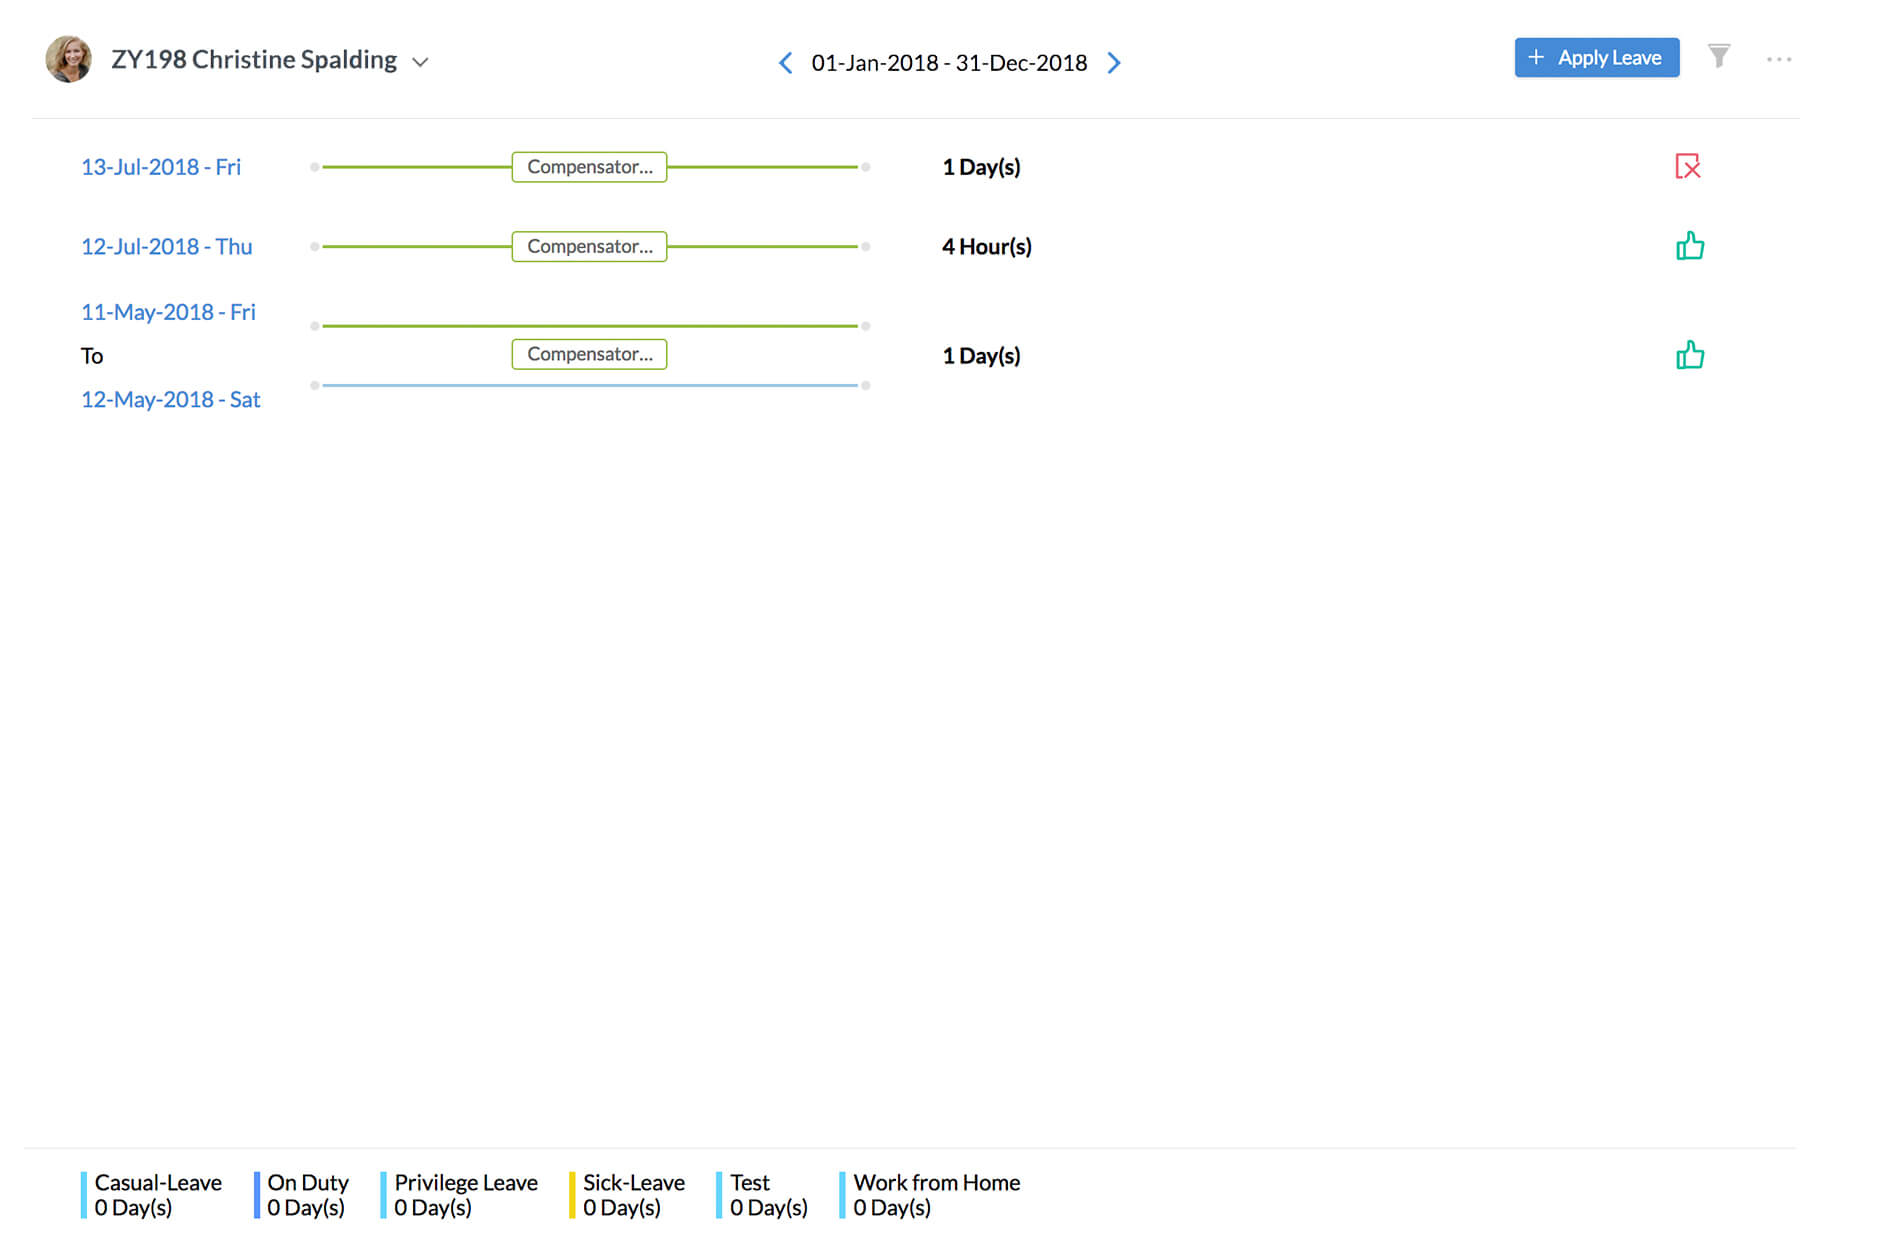Toggle the Casual-Leave legend item
Viewport: 1880px width, 1250px height.
click(x=158, y=1194)
